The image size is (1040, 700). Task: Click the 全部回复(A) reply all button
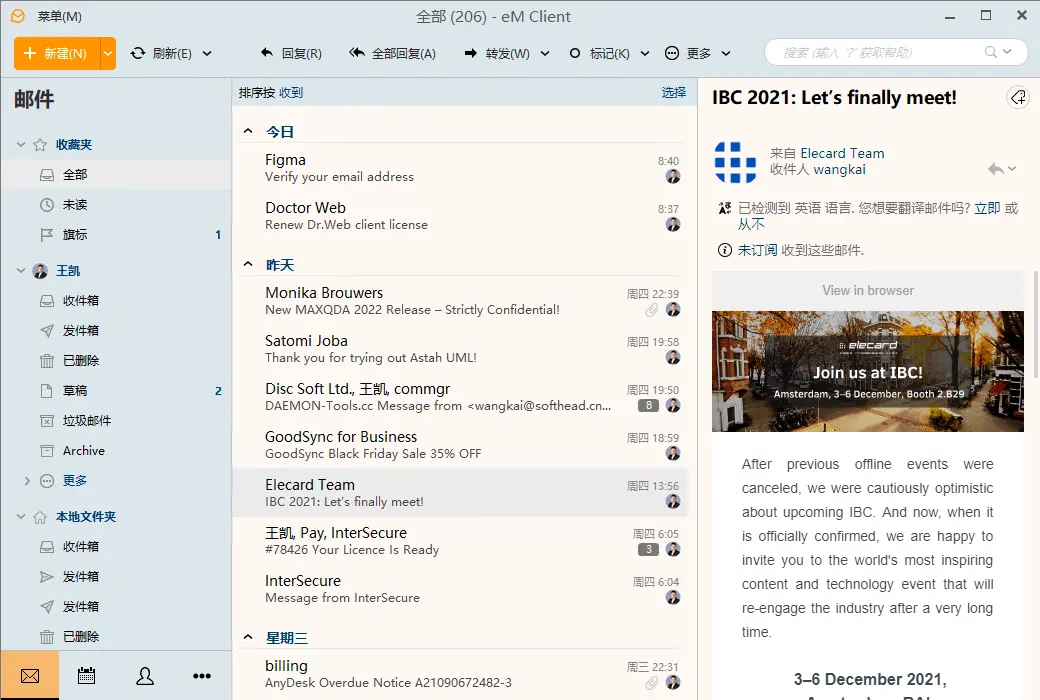(392, 54)
